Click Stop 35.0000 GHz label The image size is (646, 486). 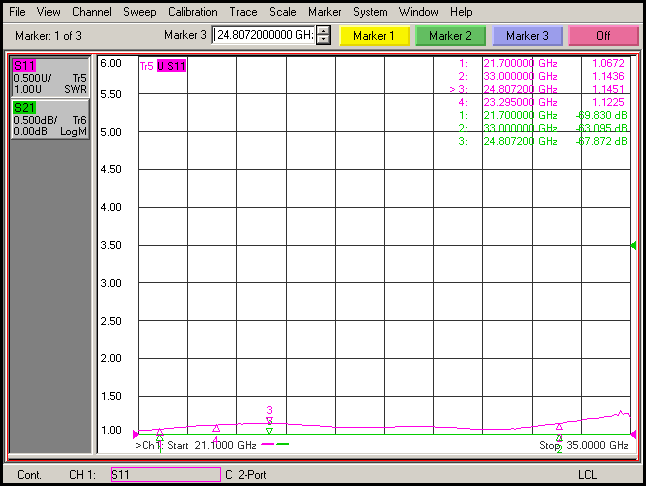[584, 445]
